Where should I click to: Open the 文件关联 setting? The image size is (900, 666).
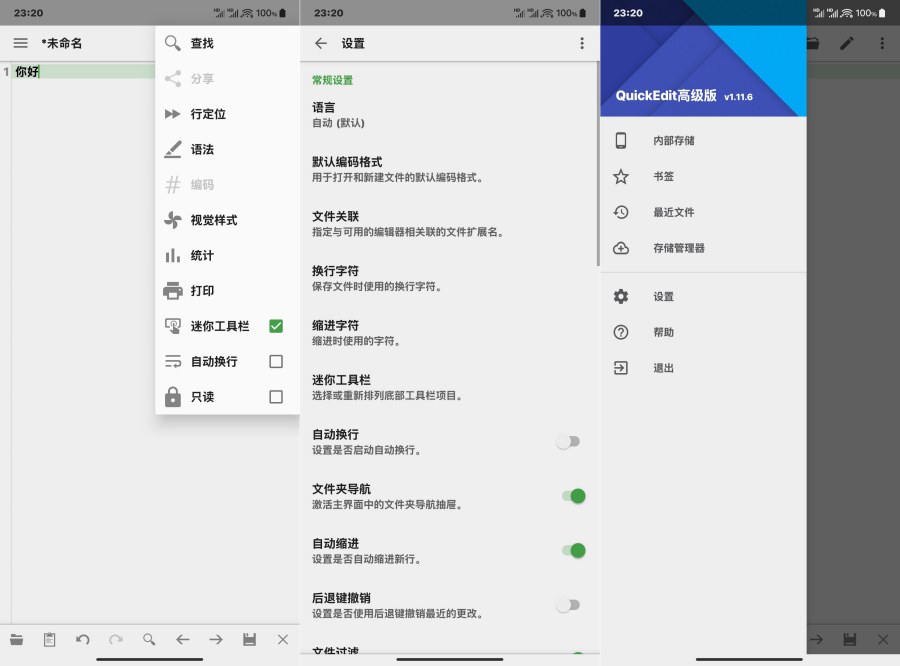click(x=449, y=224)
